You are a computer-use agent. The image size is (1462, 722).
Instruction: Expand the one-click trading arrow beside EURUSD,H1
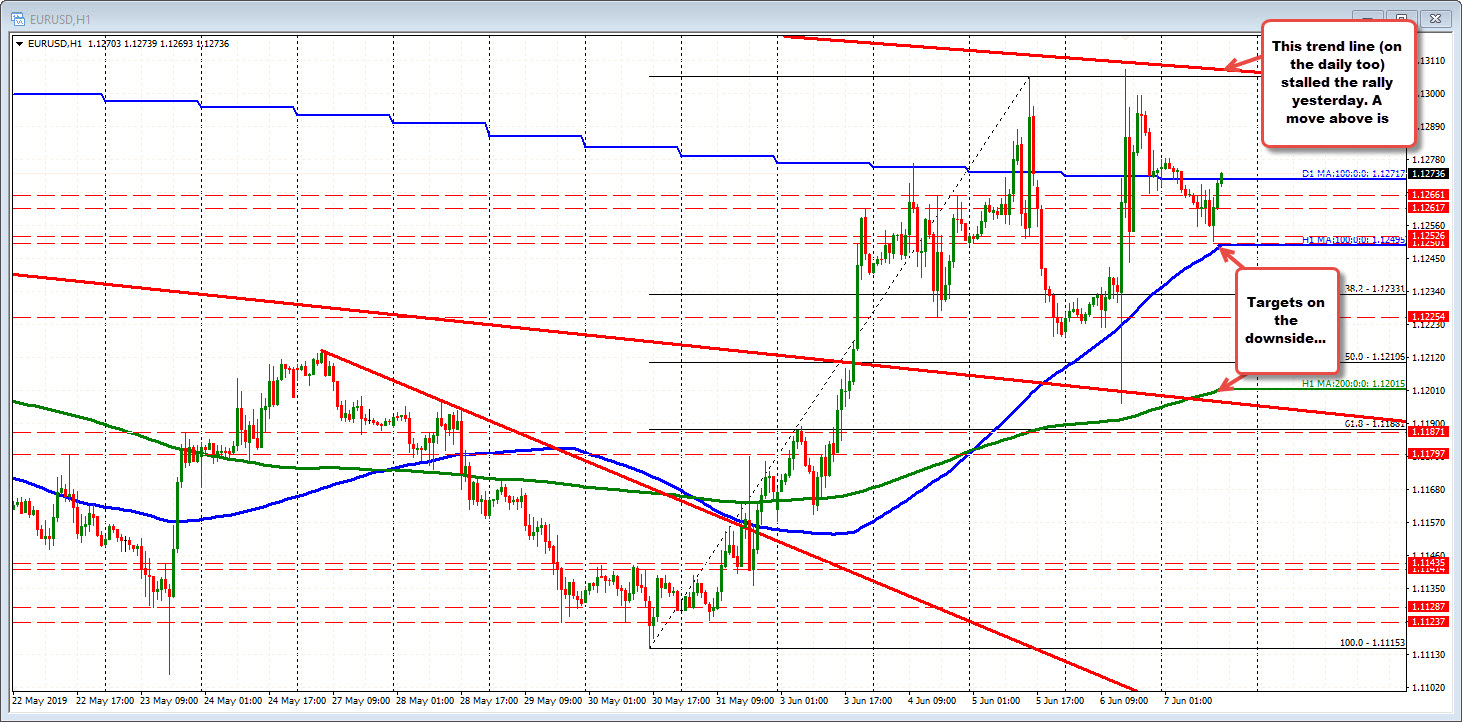coord(21,42)
